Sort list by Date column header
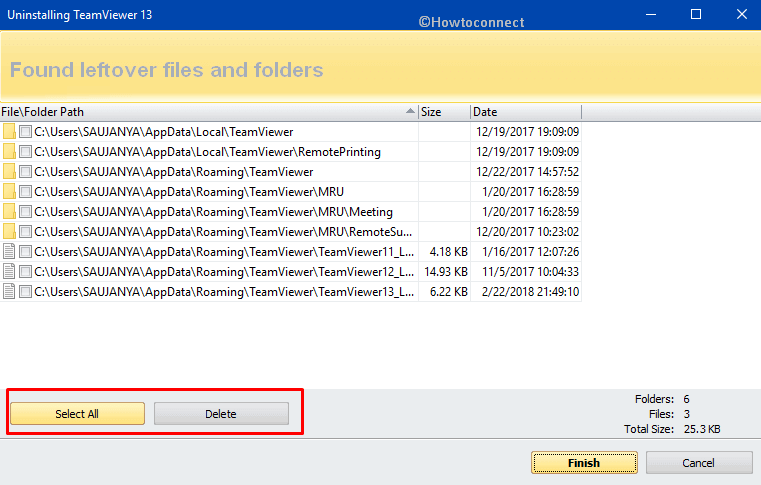This screenshot has width=761, height=485. pyautogui.click(x=526, y=112)
